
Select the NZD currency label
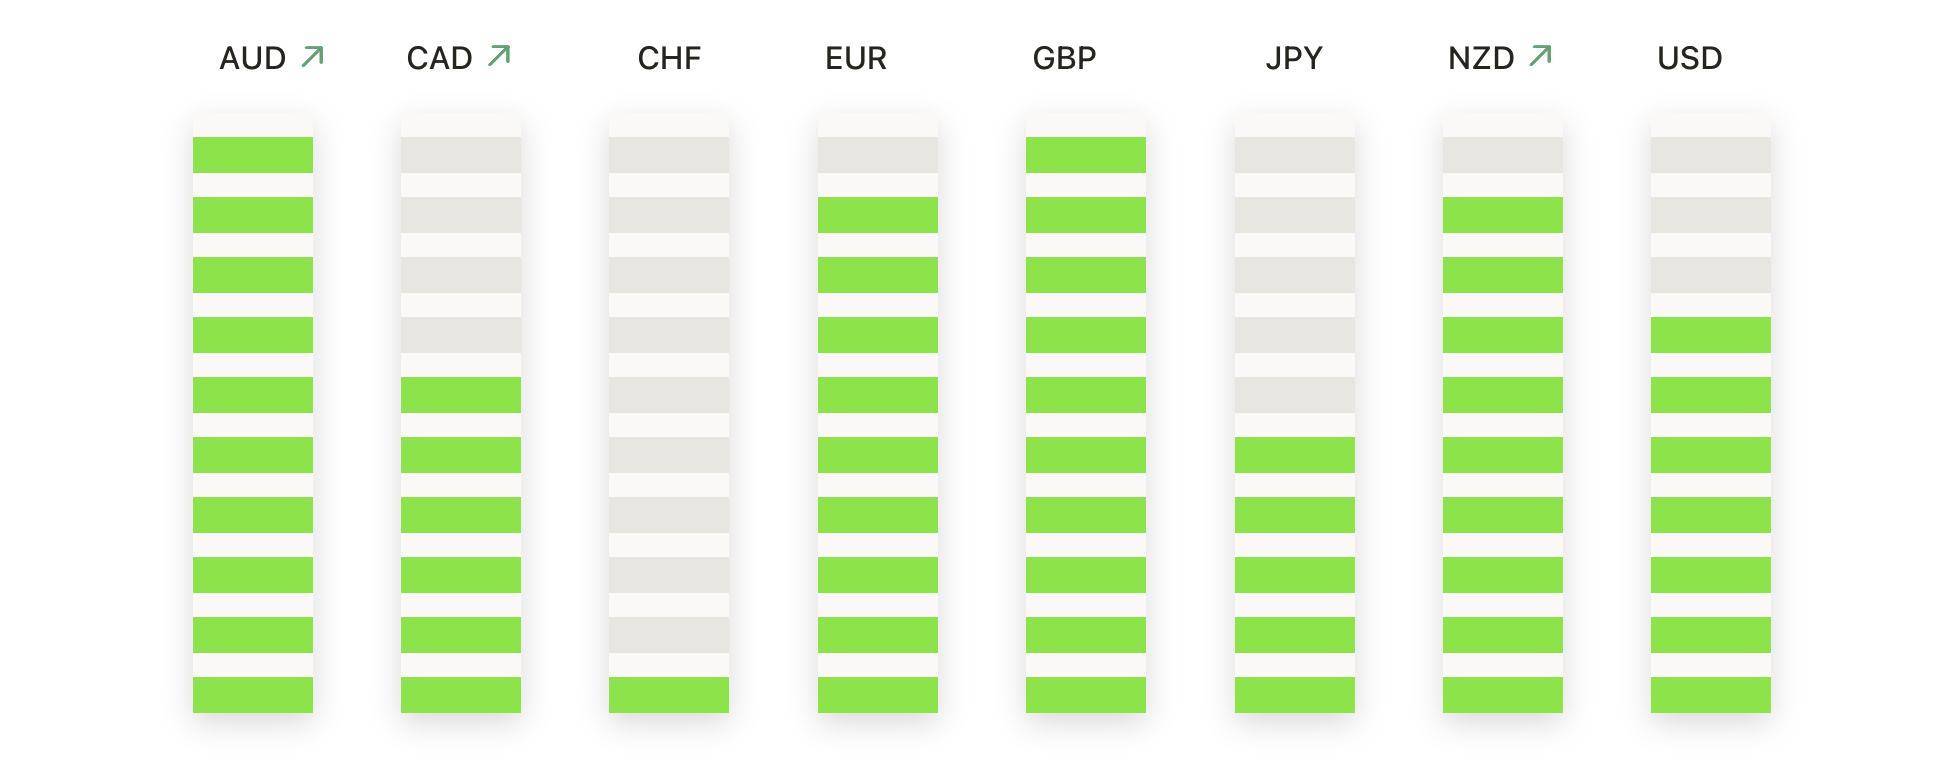point(1481,59)
